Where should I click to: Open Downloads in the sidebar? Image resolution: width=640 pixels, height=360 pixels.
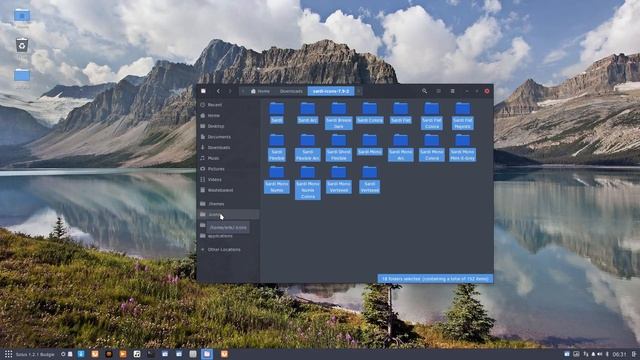(x=228, y=147)
